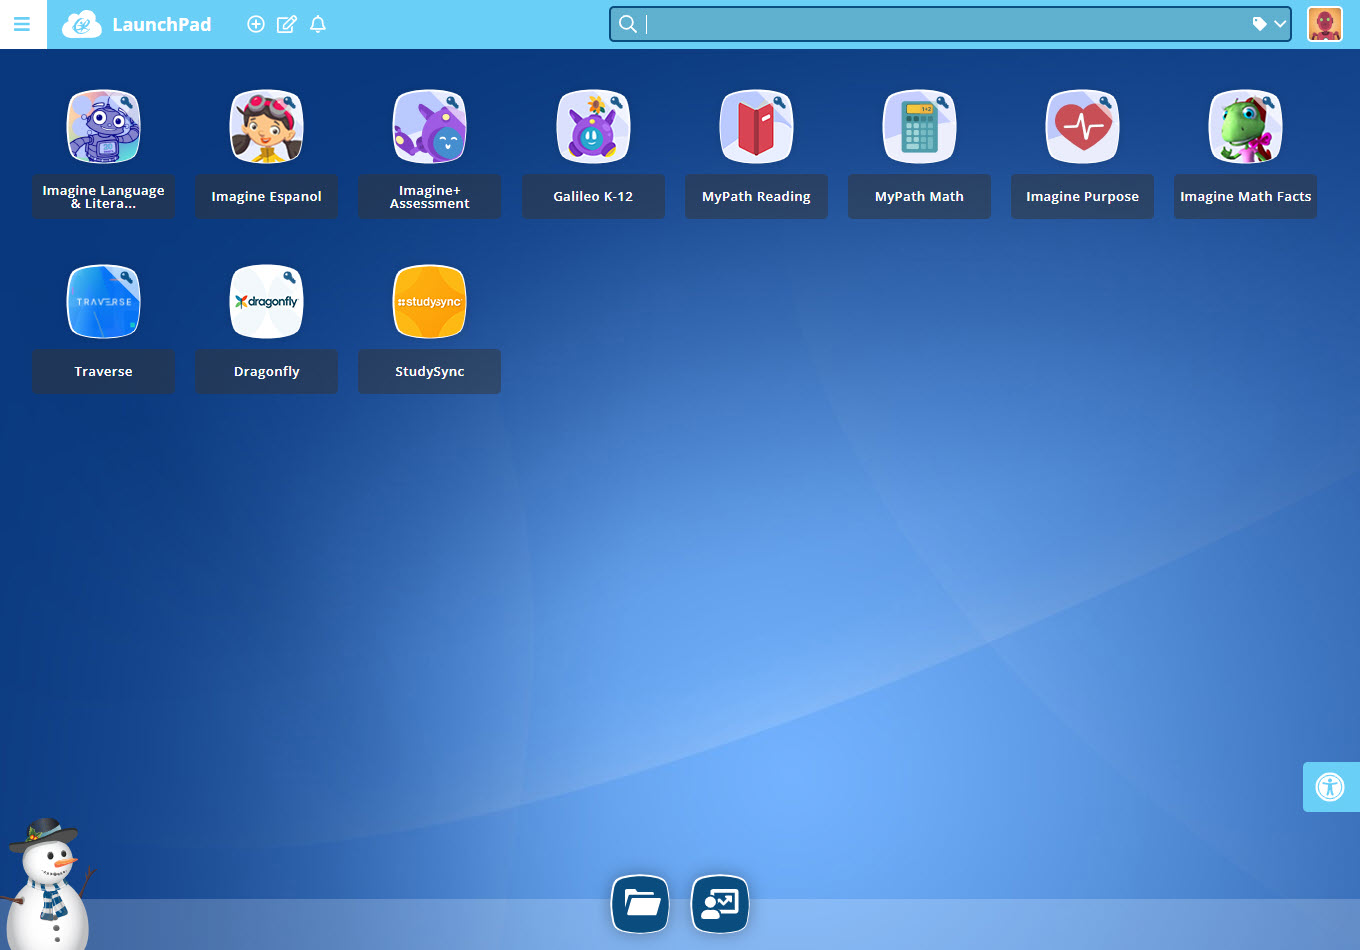This screenshot has height=950, width=1360.
Task: Open the profile menu via the avatar
Action: (1325, 23)
